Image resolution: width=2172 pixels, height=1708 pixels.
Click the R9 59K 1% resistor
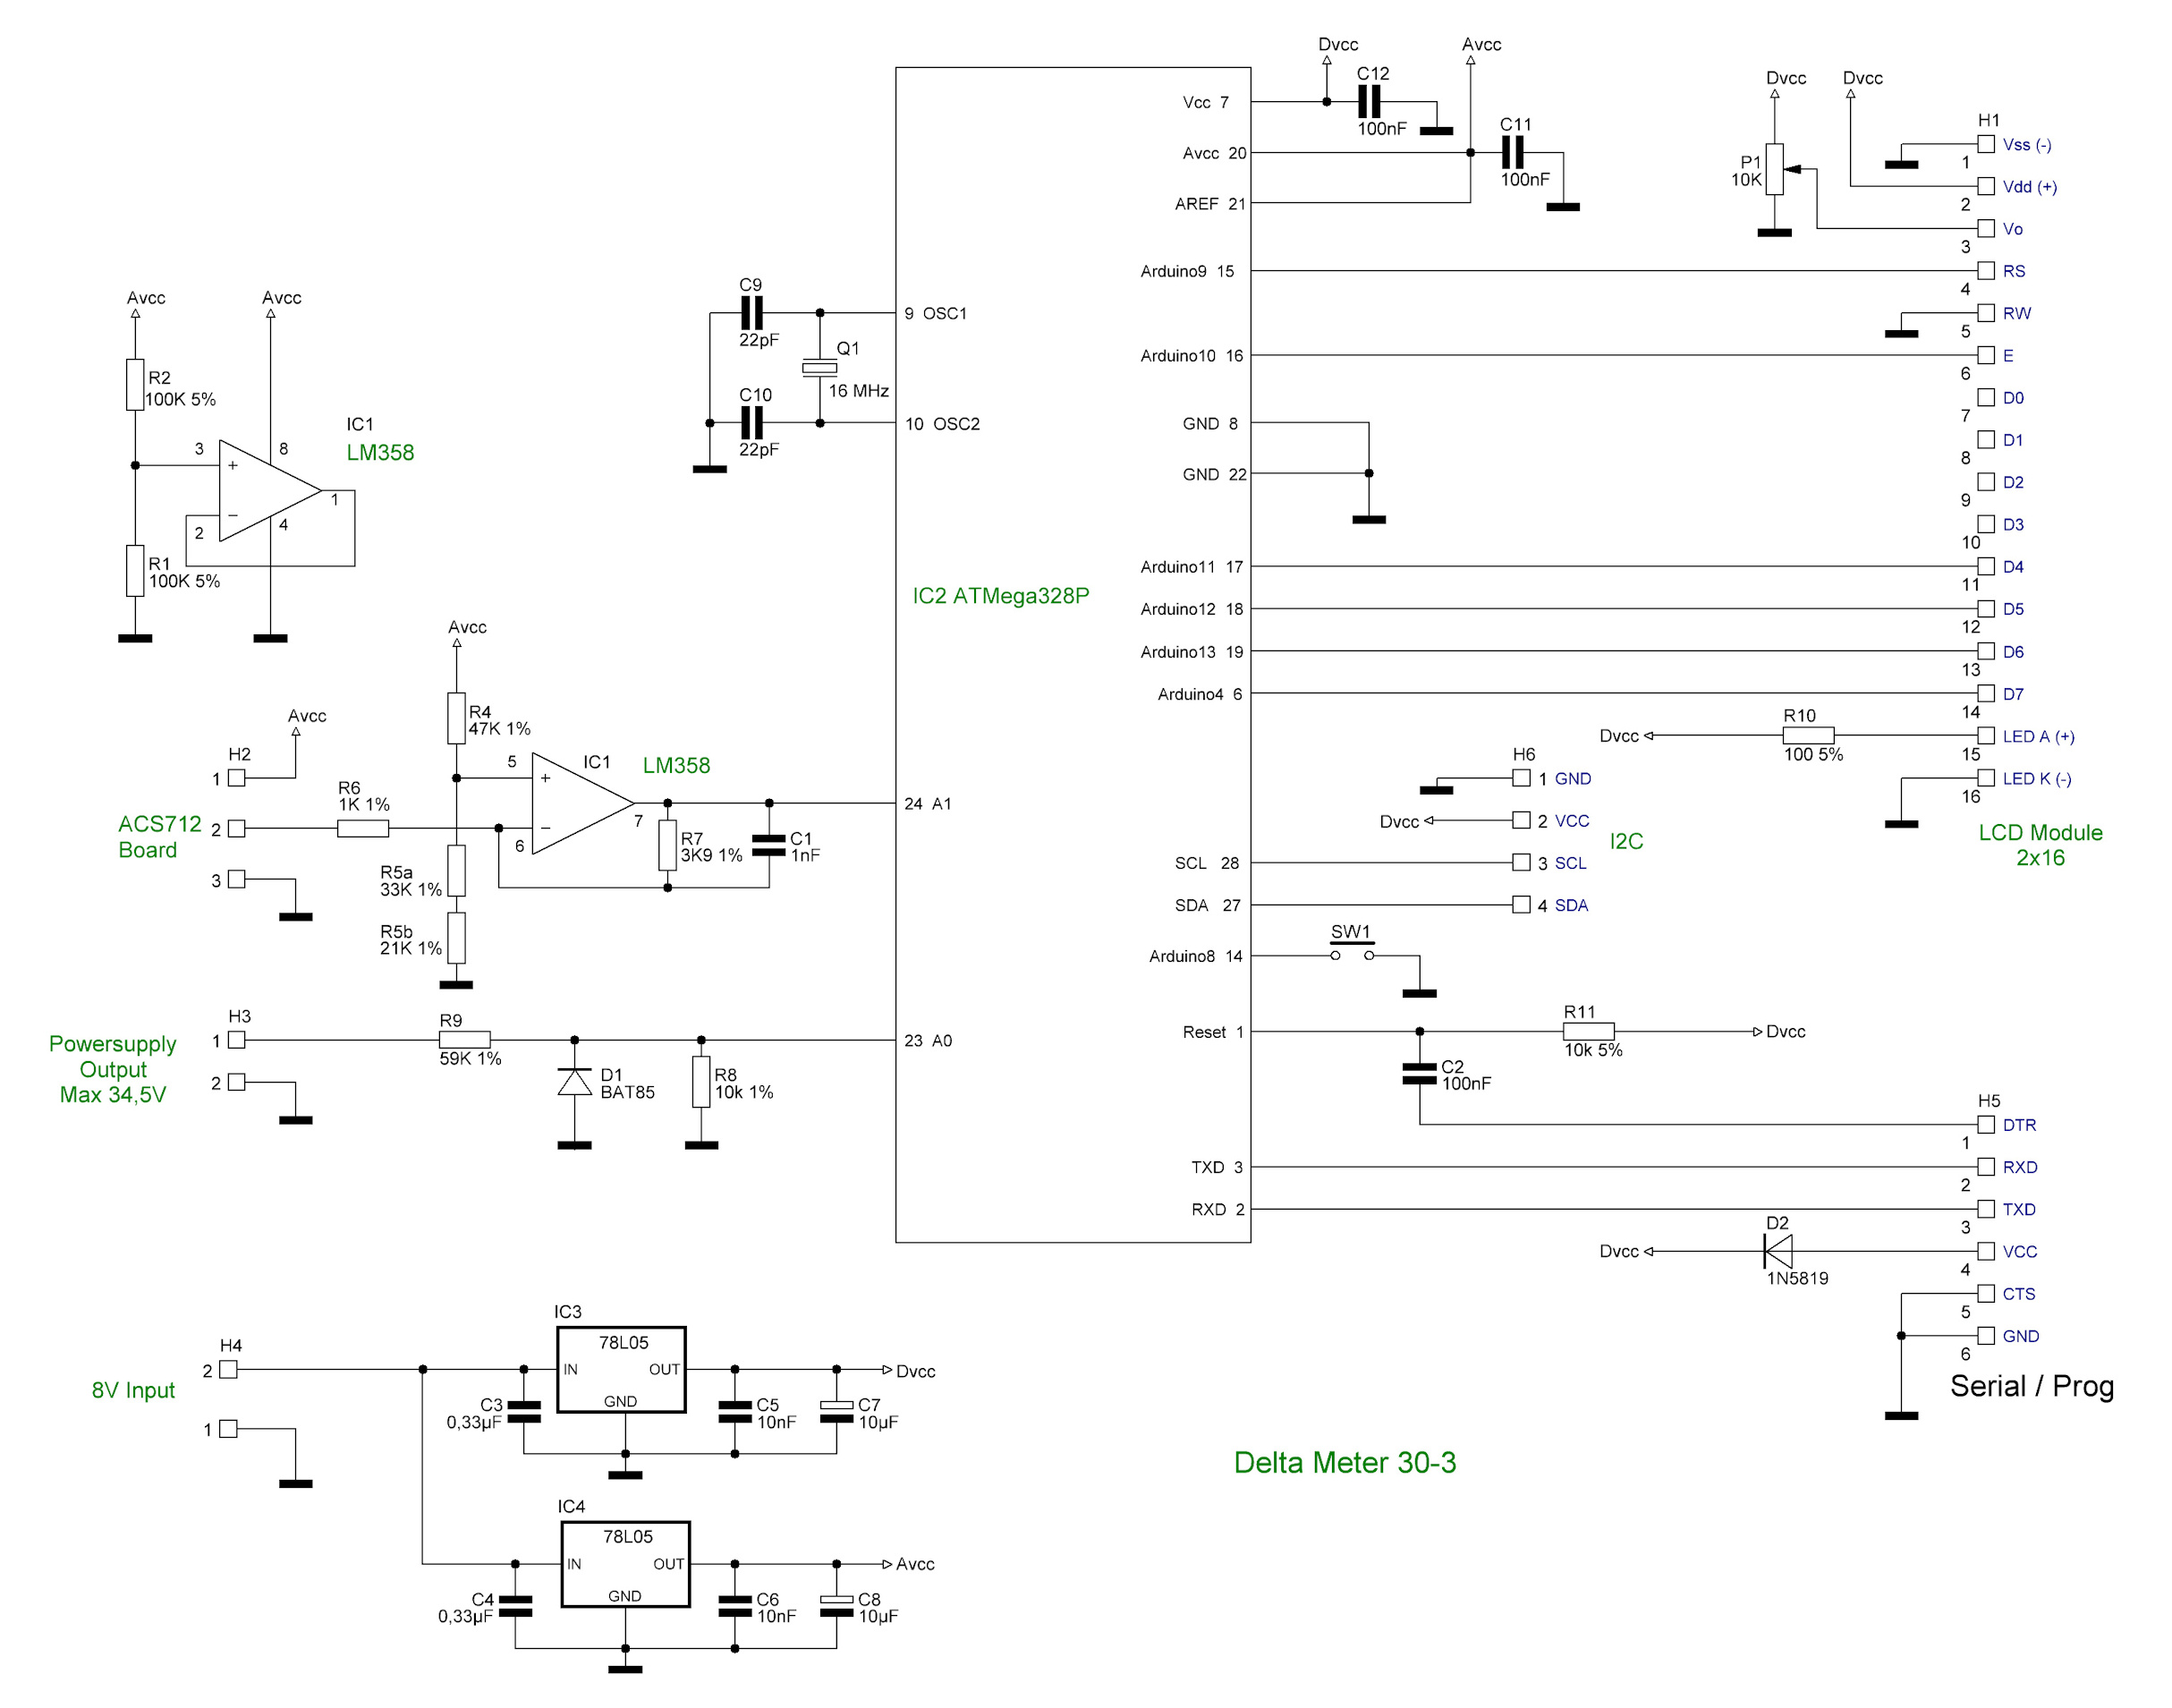click(x=464, y=1039)
